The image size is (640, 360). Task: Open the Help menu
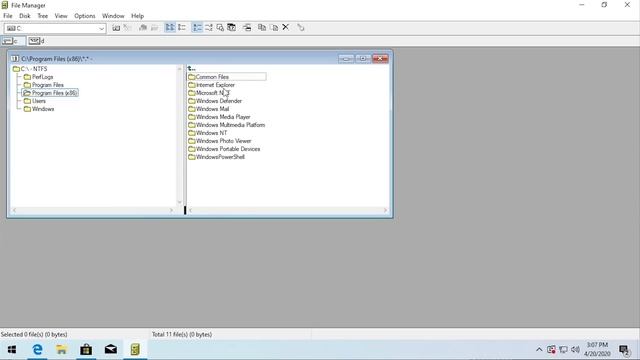pos(138,16)
